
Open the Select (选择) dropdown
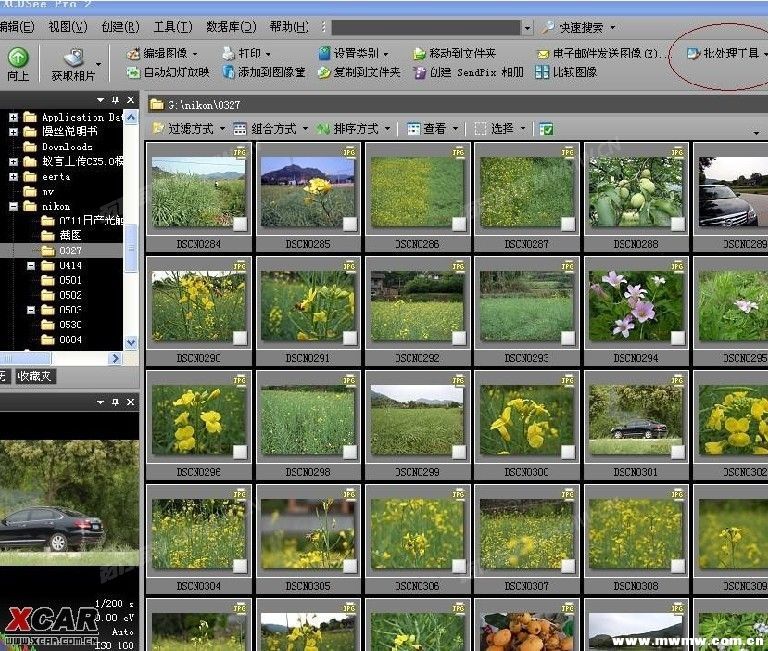point(500,129)
